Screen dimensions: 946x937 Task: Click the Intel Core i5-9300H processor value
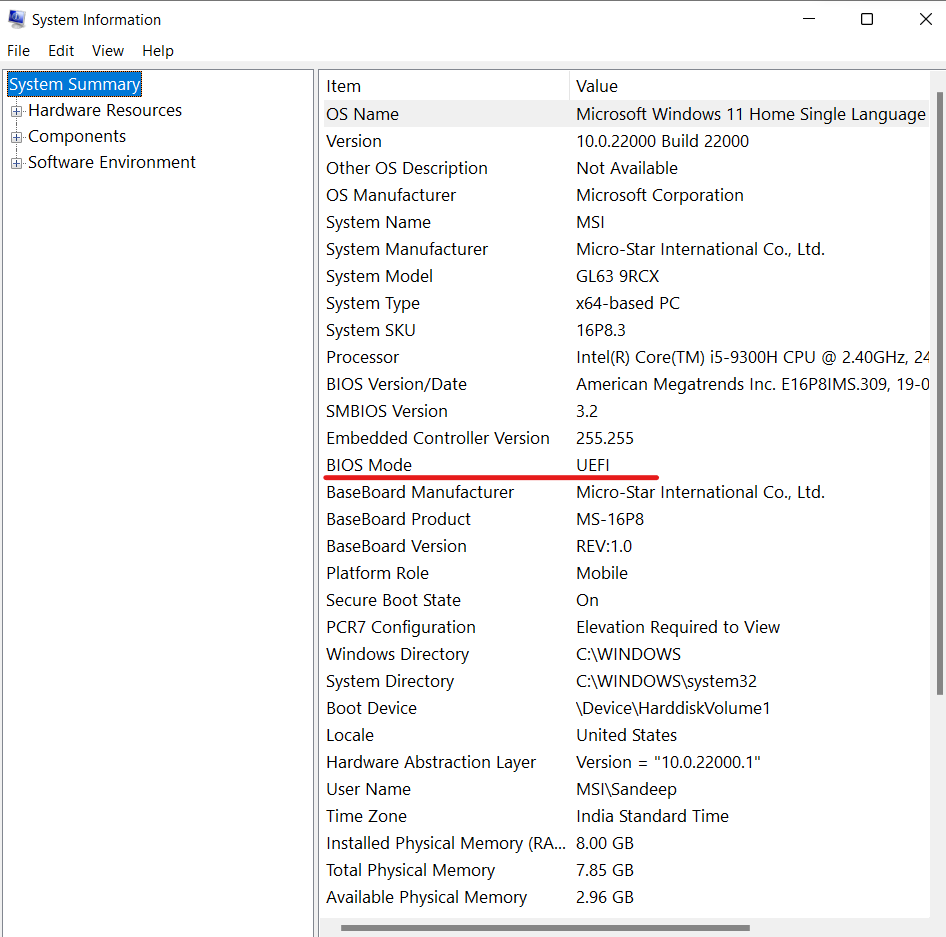pos(752,357)
